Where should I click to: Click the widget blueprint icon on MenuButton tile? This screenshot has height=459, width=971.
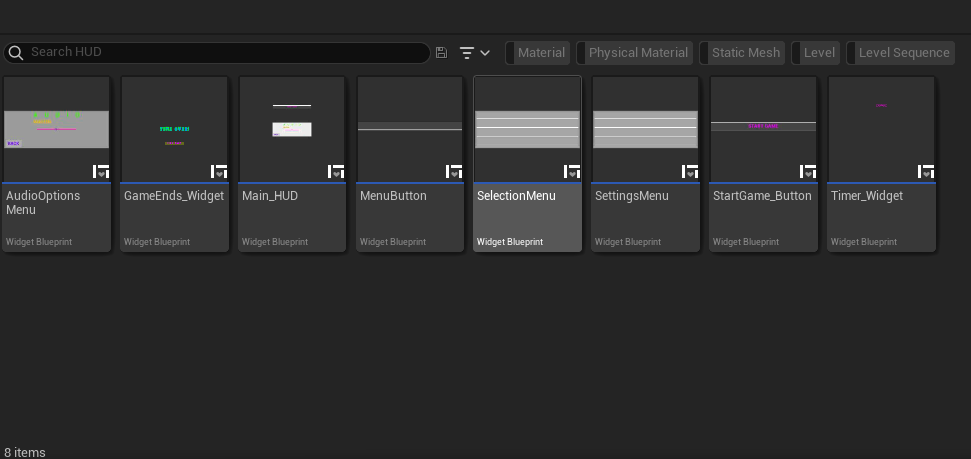[454, 171]
